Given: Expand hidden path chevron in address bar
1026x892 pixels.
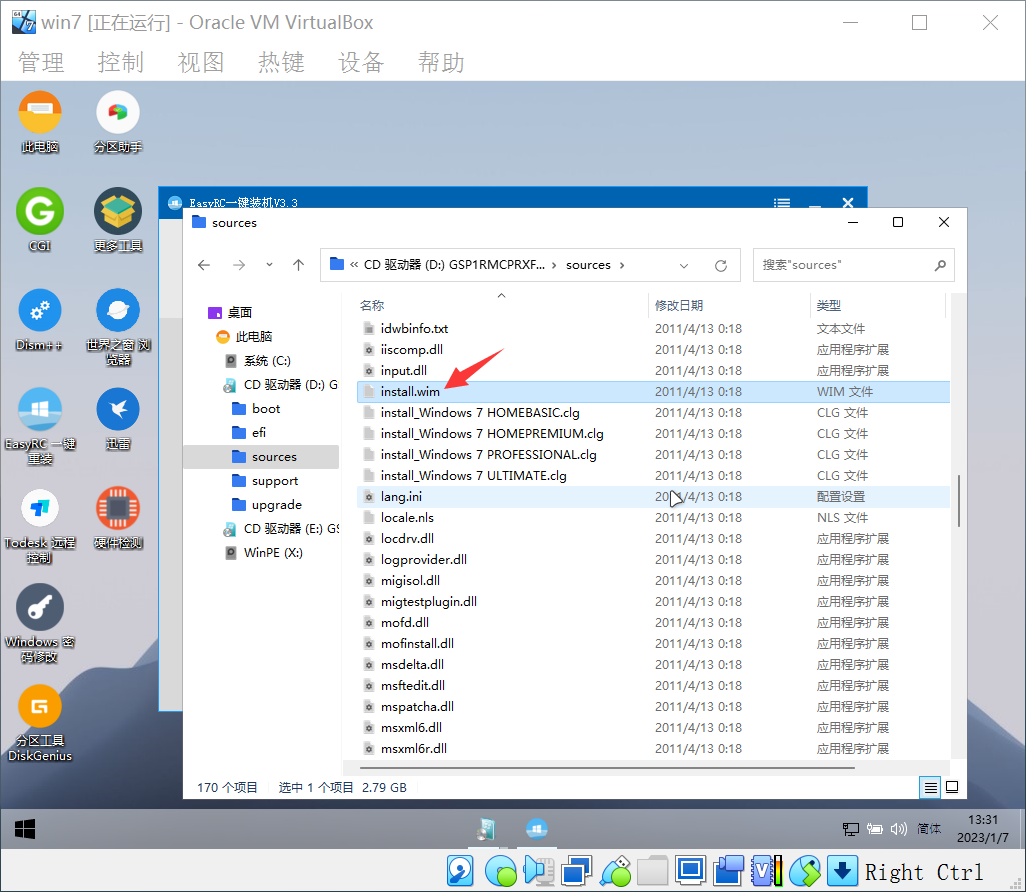Looking at the screenshot, I should 354,265.
